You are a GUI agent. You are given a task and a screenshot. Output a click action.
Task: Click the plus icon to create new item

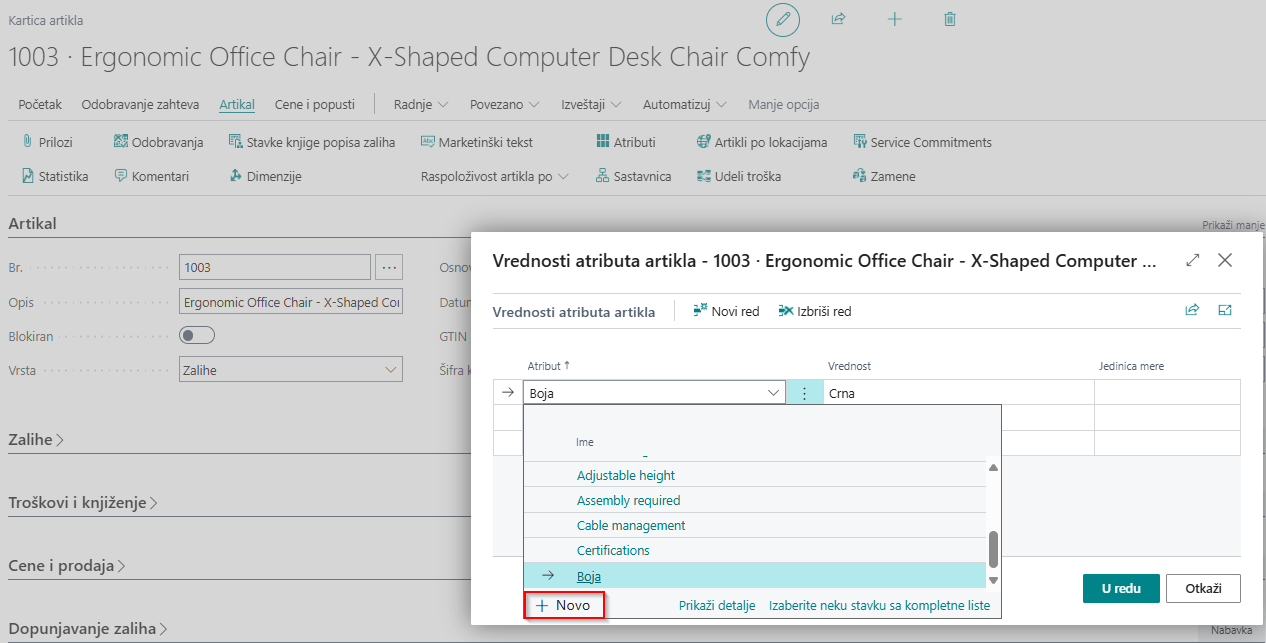click(895, 20)
